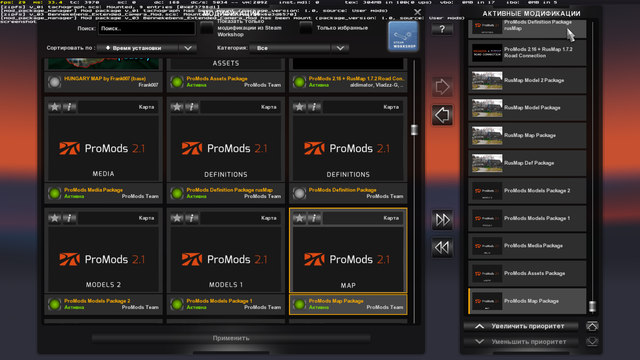
Task: Toggle HUNGARY MAP by Frank007 activation circle
Action: 54,82
